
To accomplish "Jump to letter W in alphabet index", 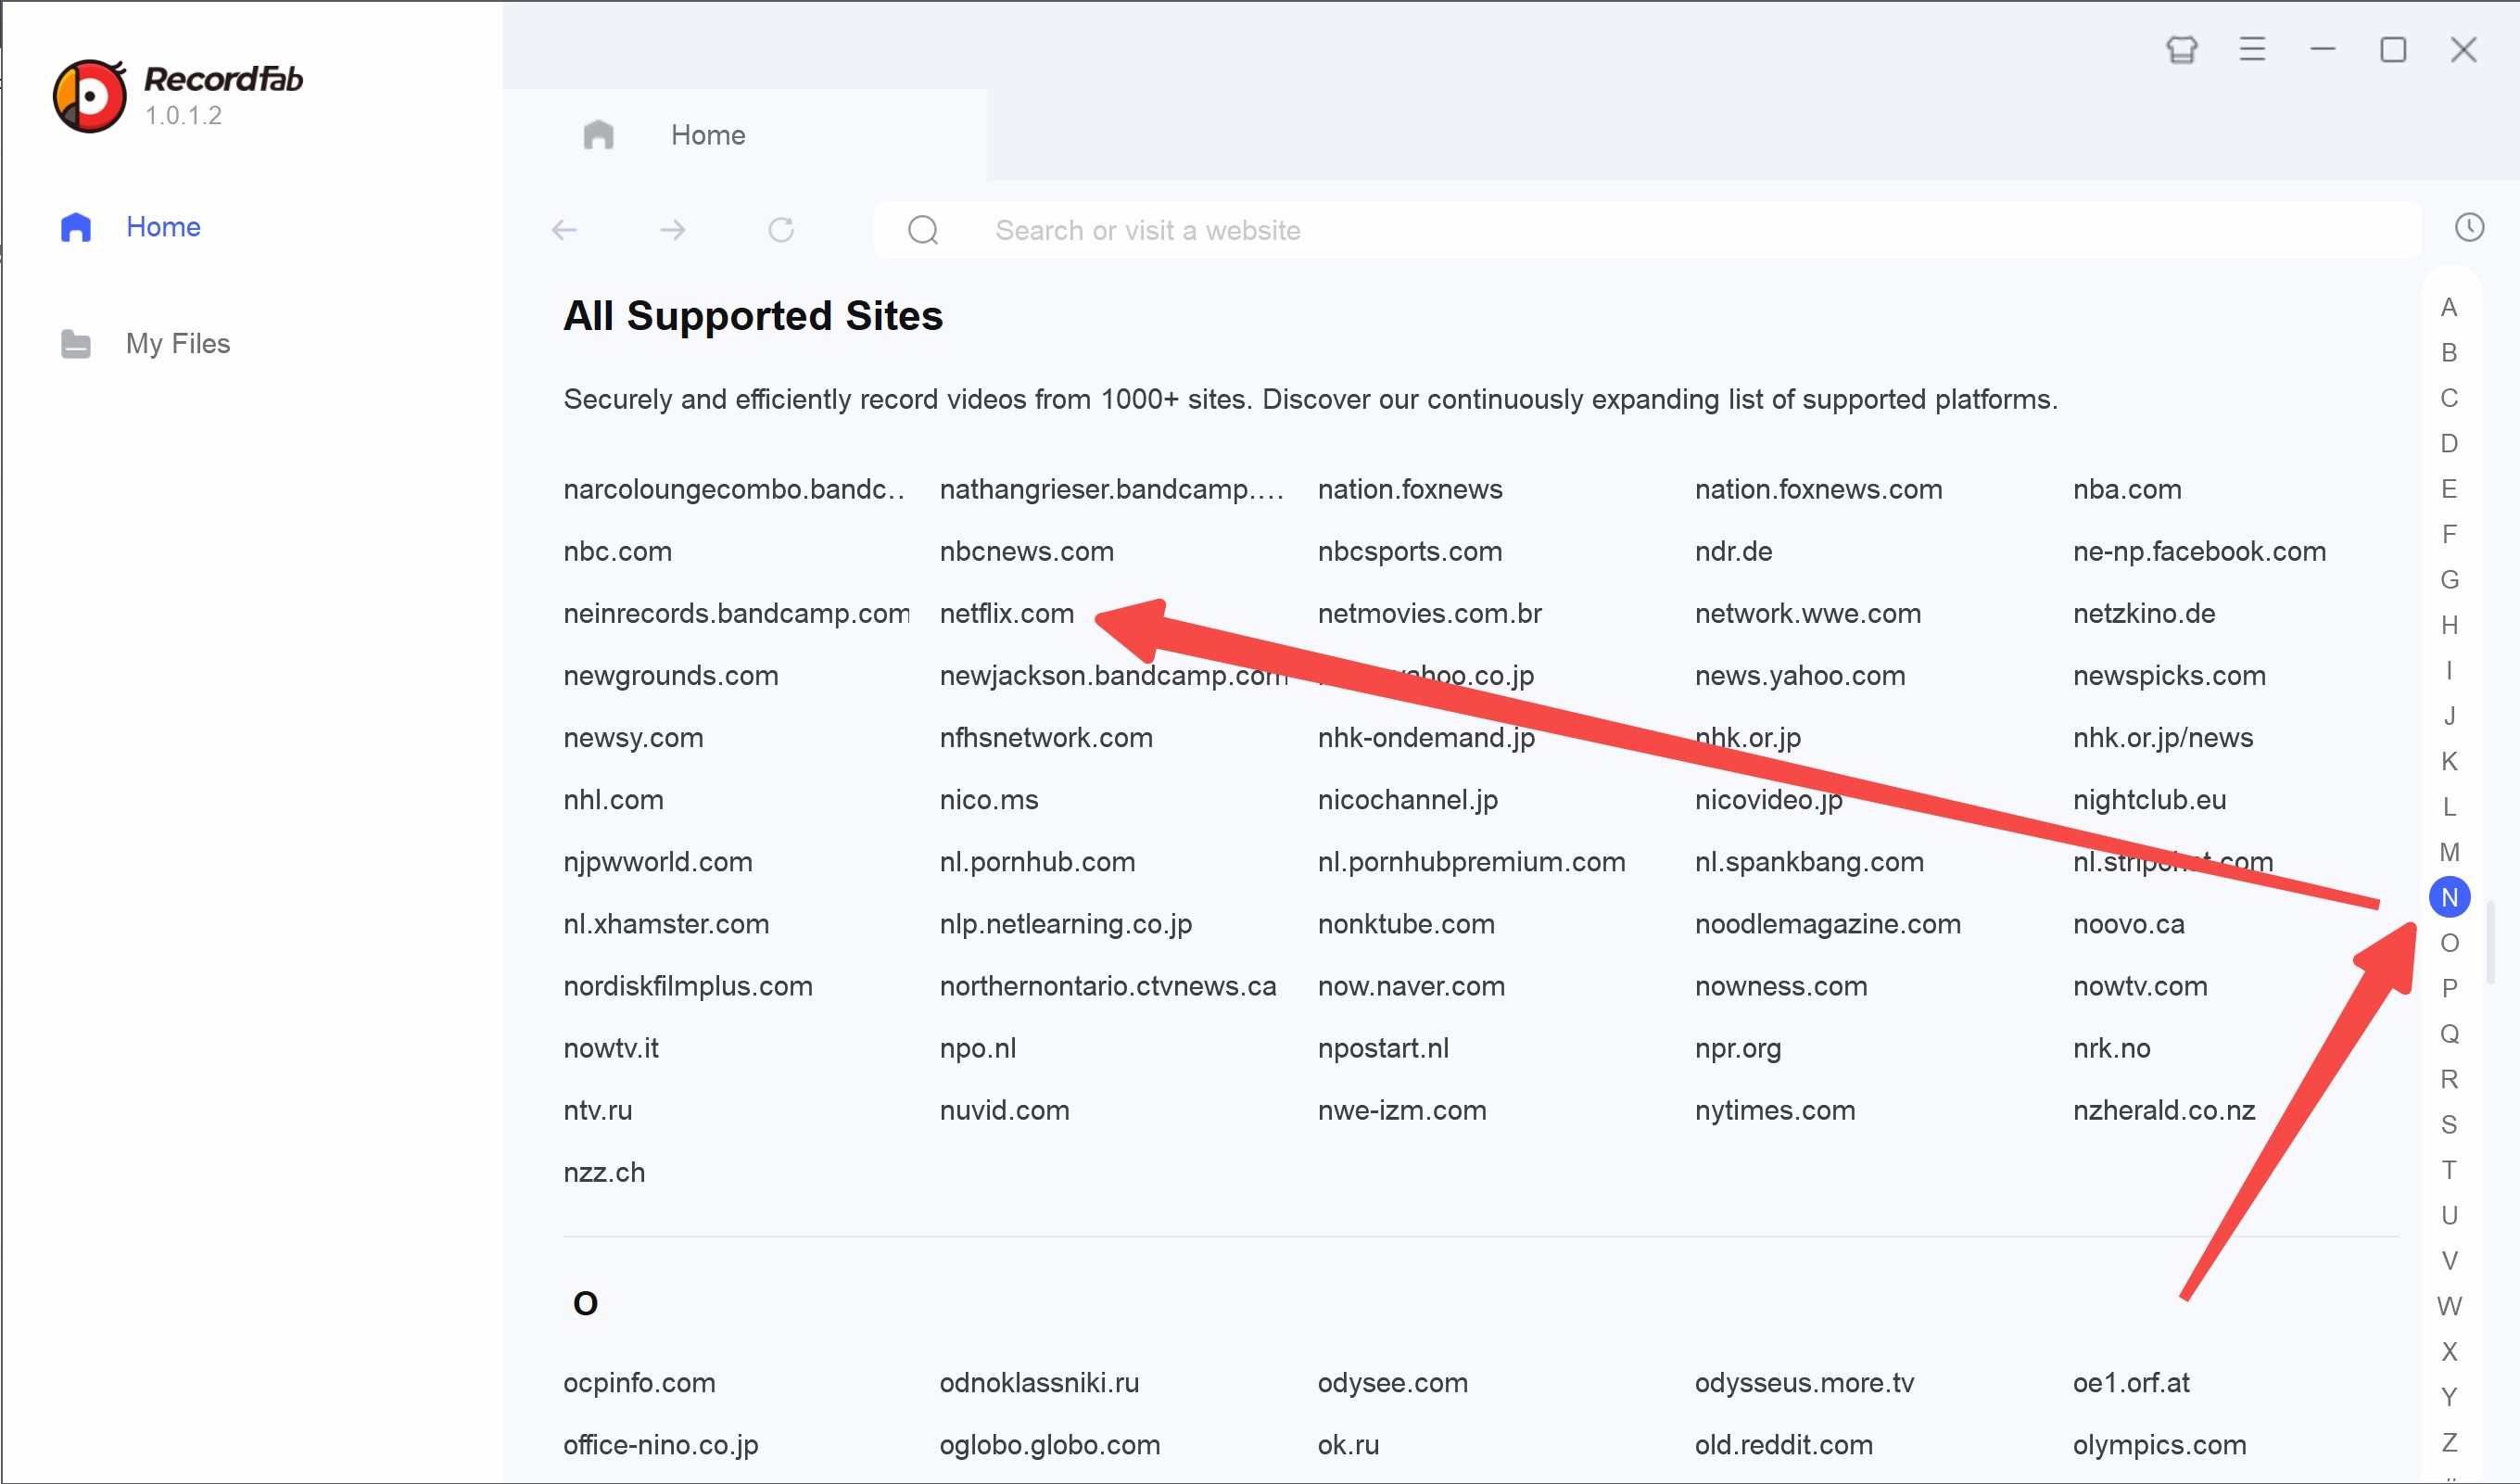I will click(x=2449, y=1306).
